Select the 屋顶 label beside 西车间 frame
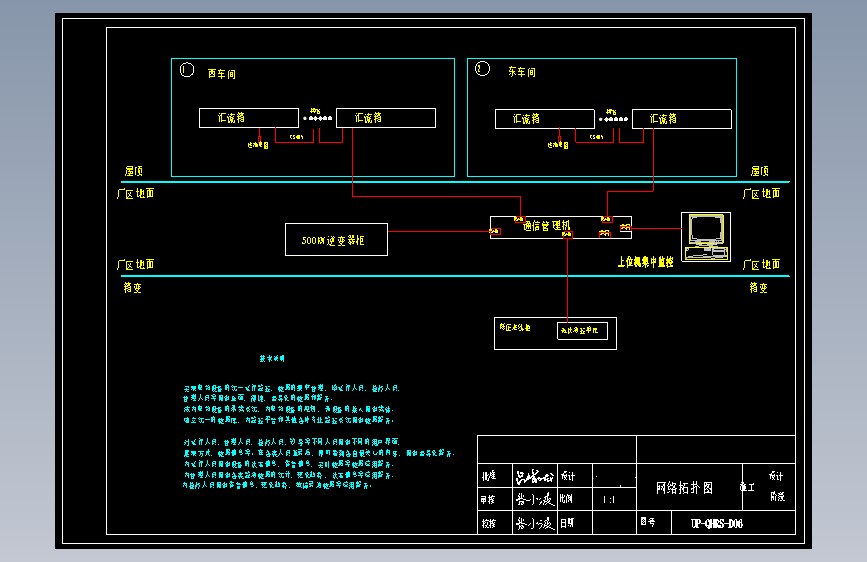867x562 pixels. (134, 171)
